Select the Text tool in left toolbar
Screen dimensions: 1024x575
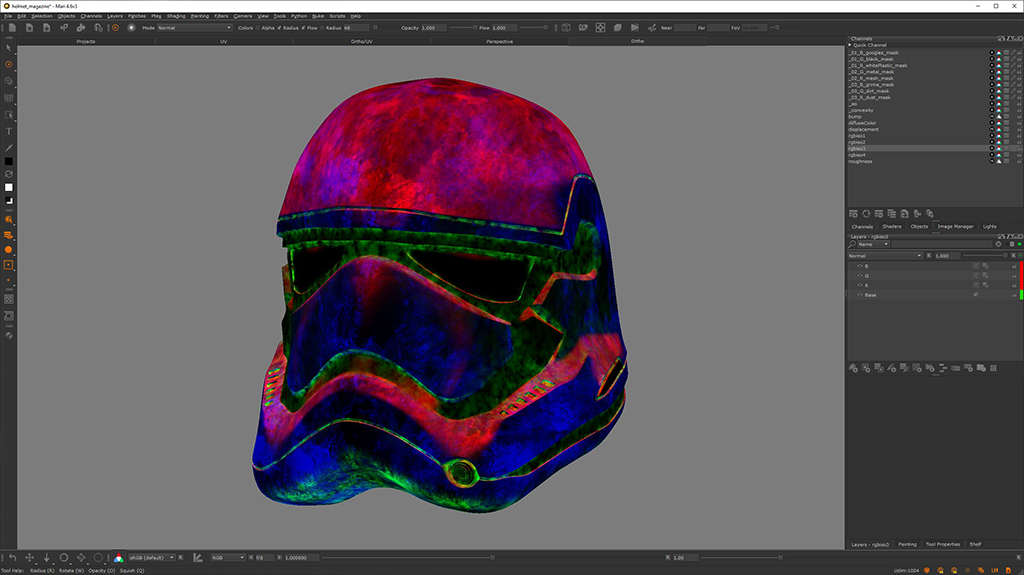8,131
